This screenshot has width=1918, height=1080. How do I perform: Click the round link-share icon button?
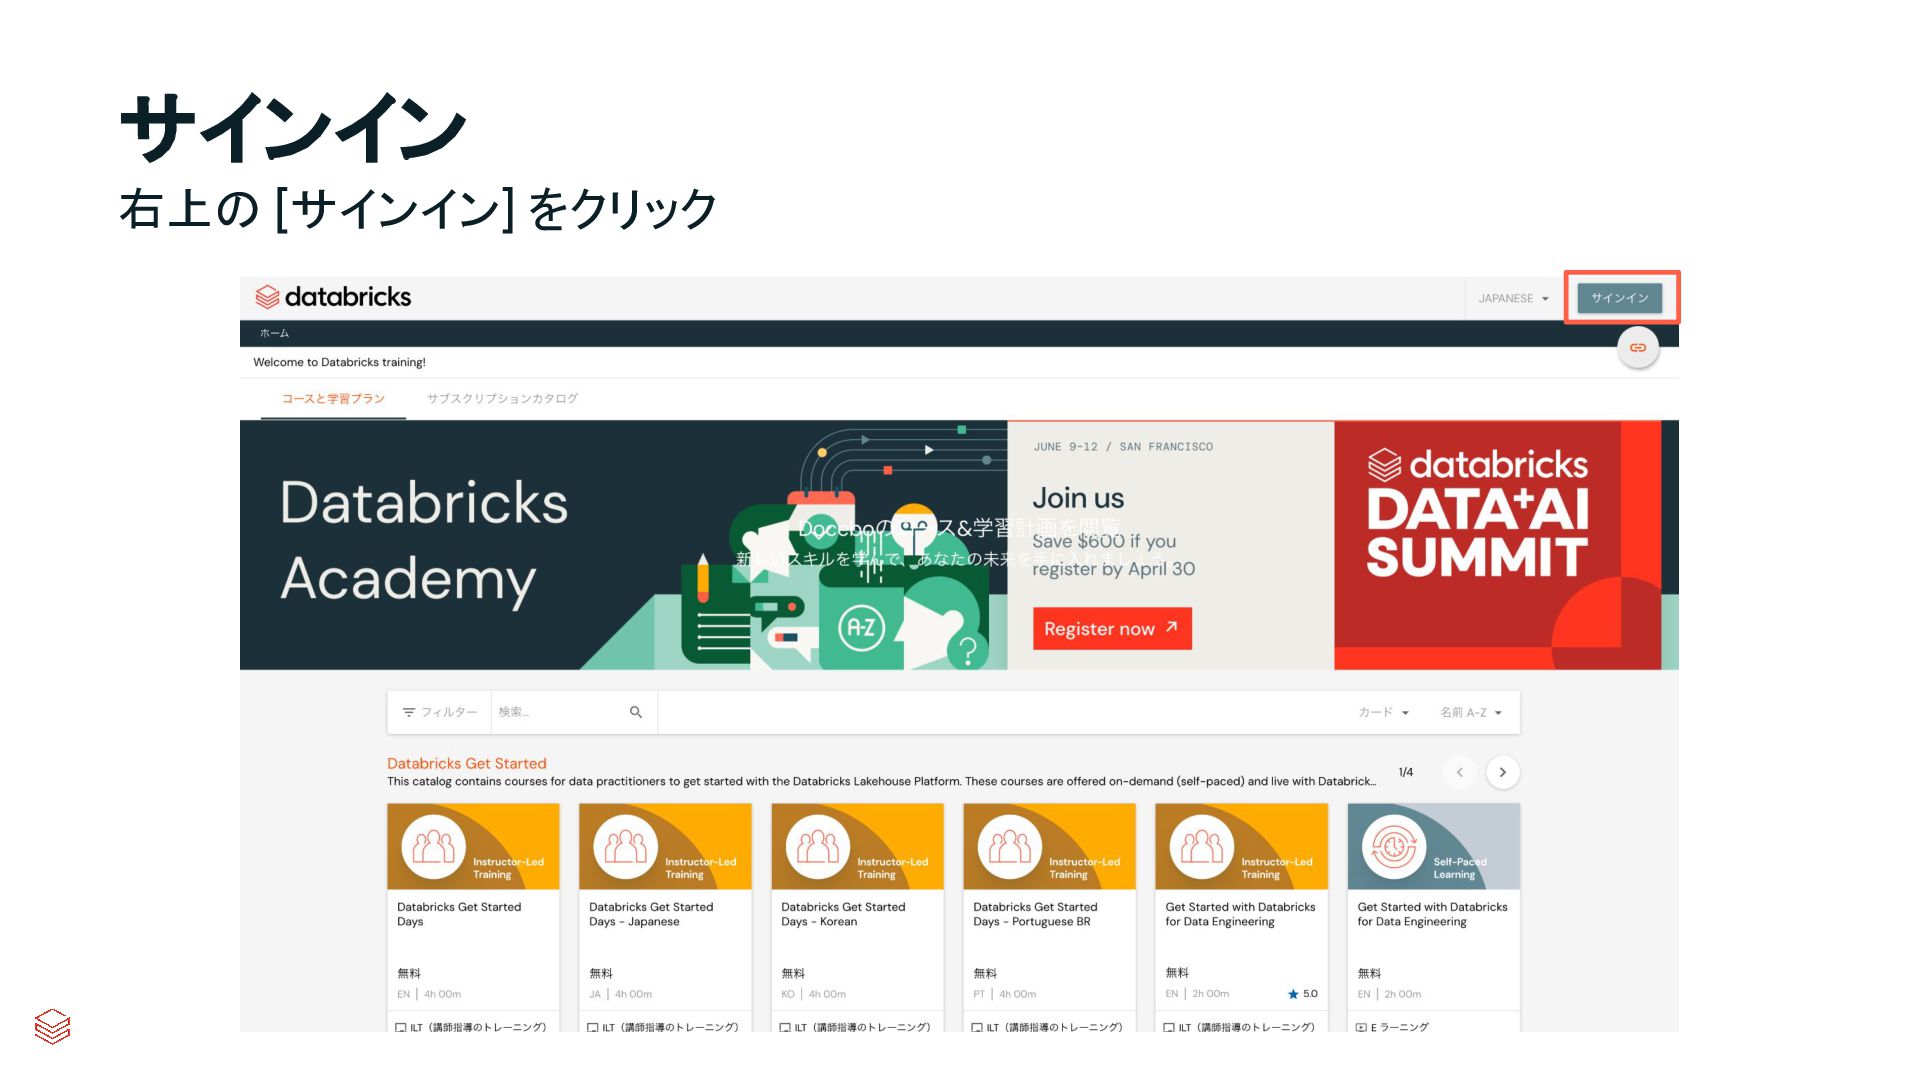pos(1638,348)
